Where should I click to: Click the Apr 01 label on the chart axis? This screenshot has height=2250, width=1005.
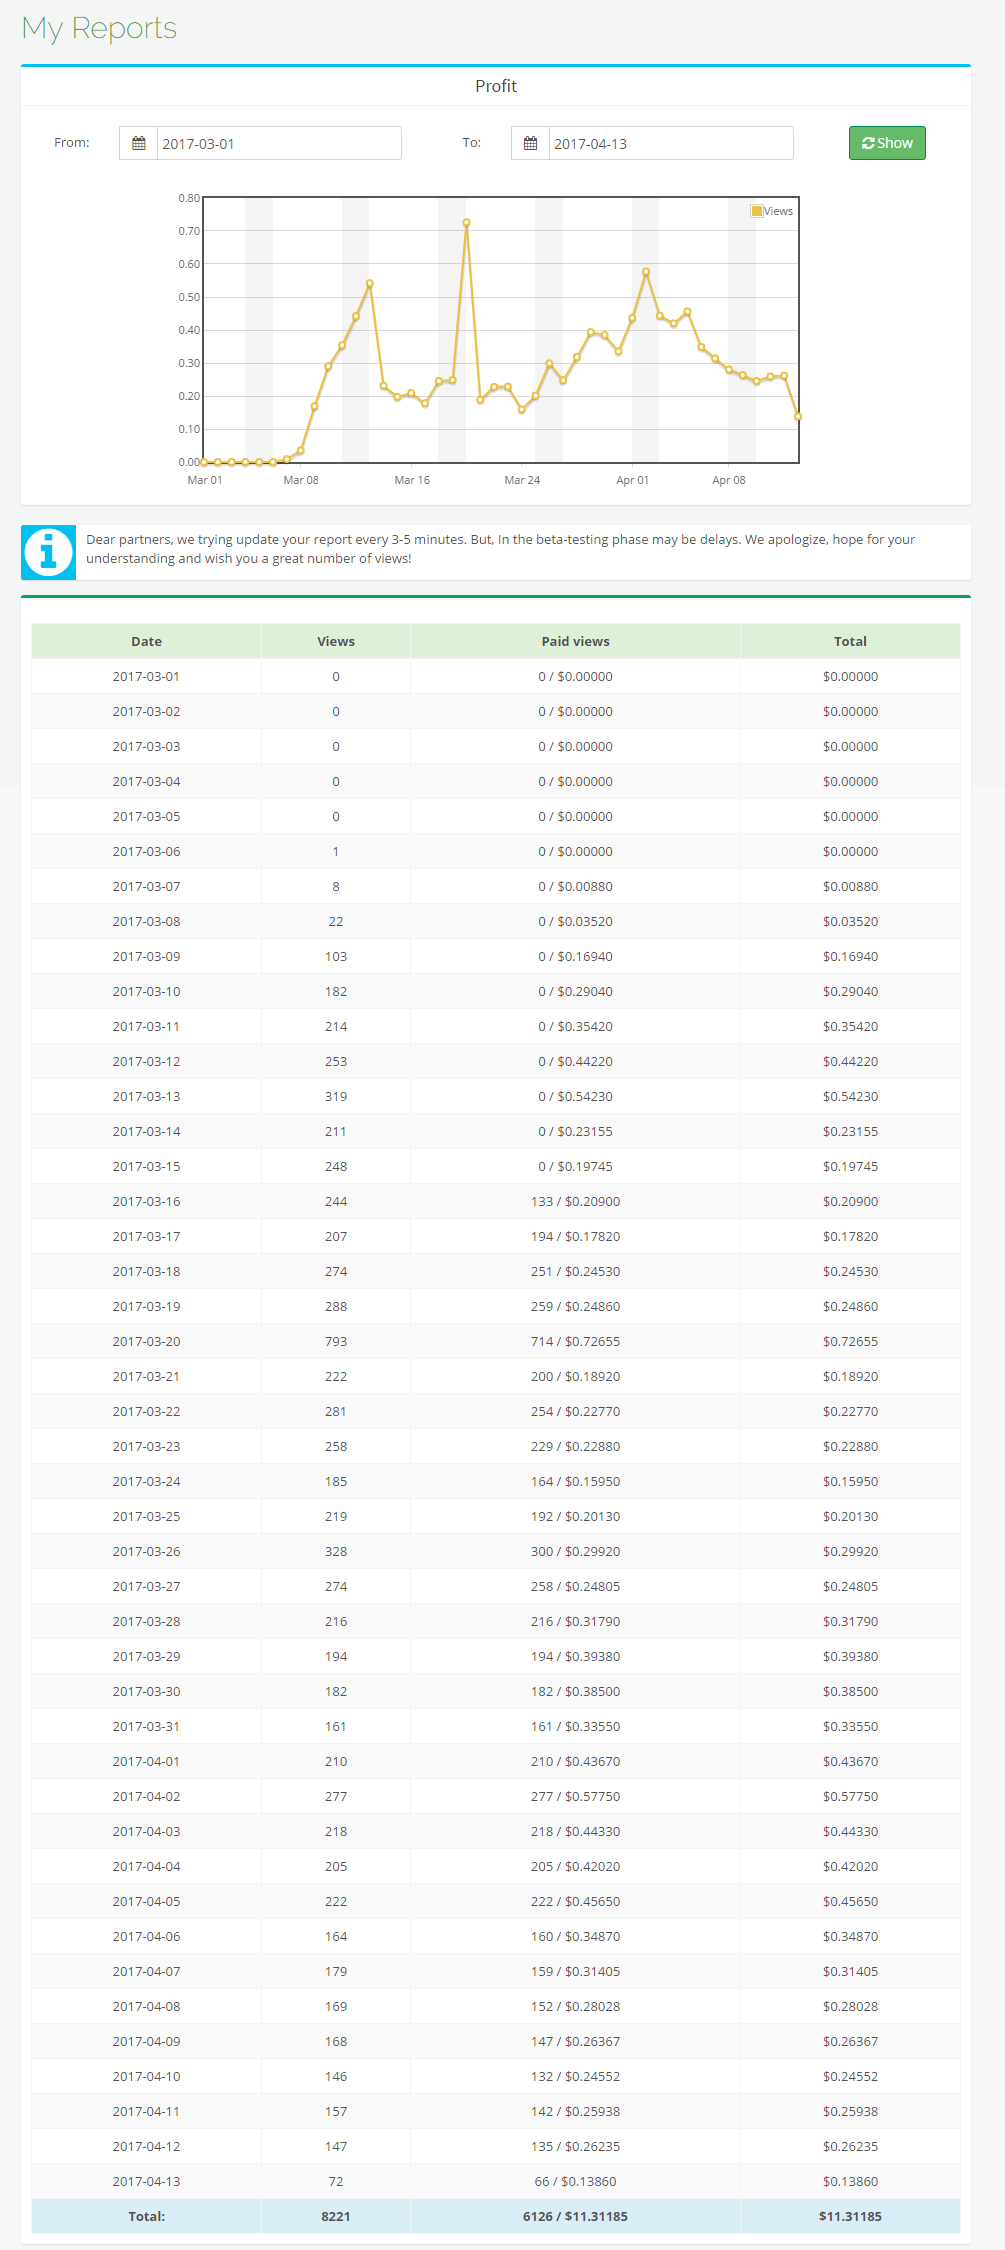tap(632, 480)
